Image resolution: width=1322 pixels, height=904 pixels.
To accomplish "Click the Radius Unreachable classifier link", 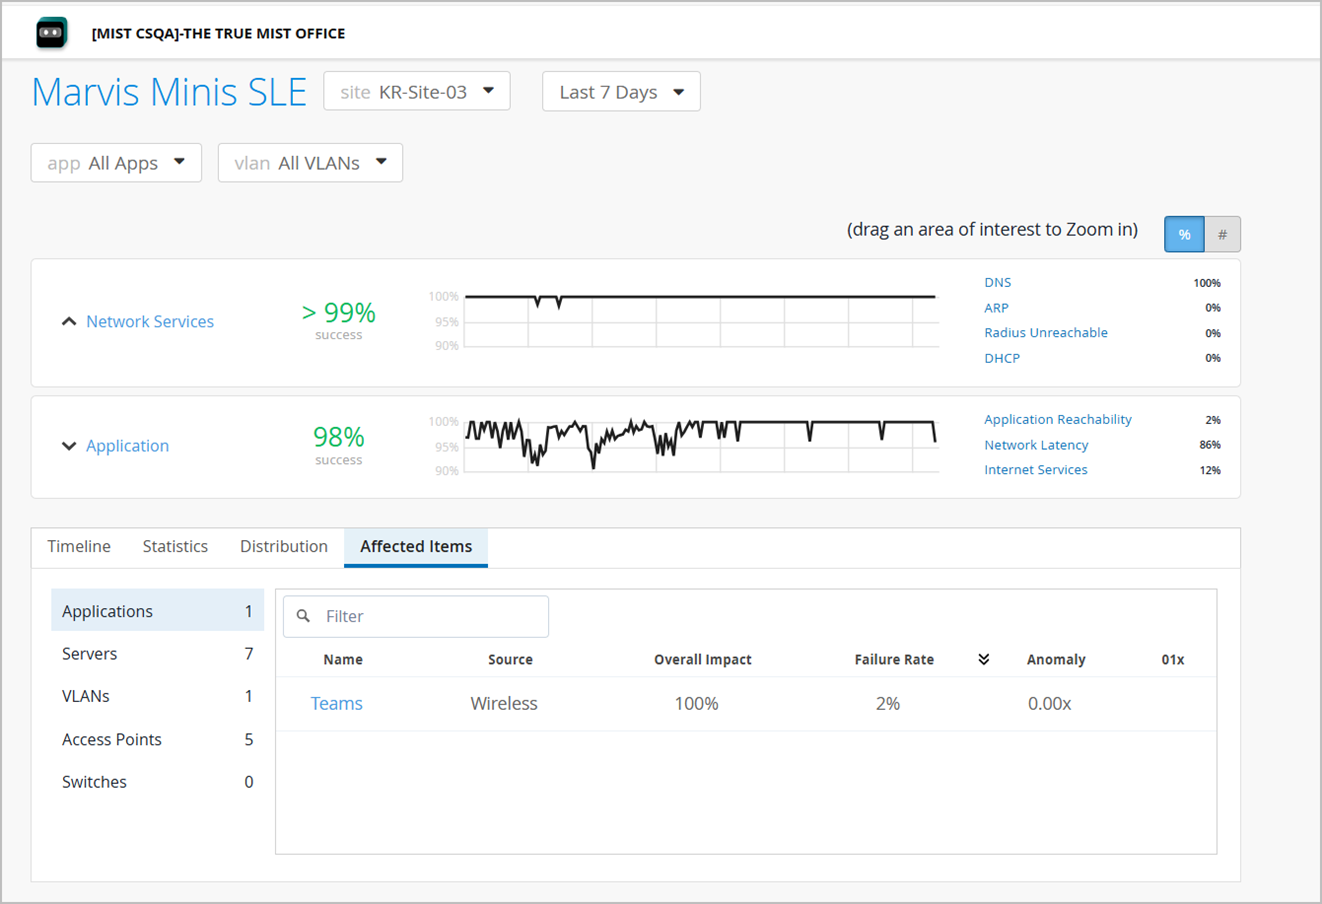I will tap(1046, 333).
